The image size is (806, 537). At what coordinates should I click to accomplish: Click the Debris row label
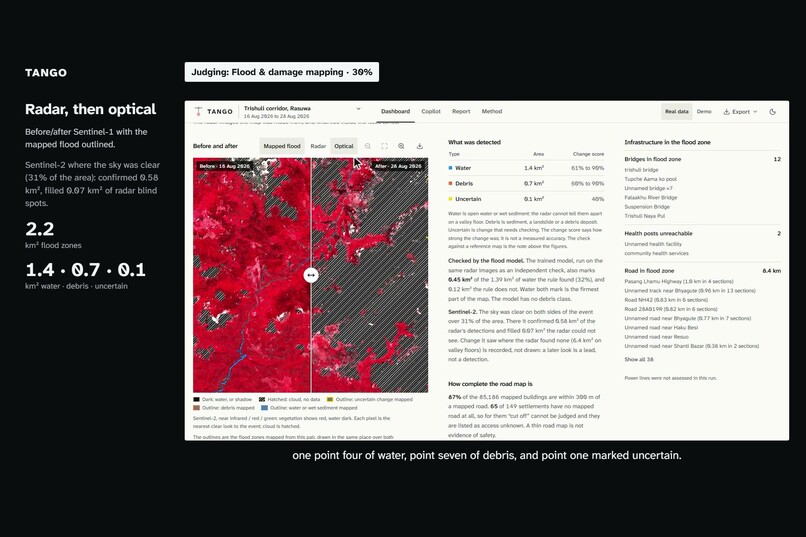(x=464, y=183)
